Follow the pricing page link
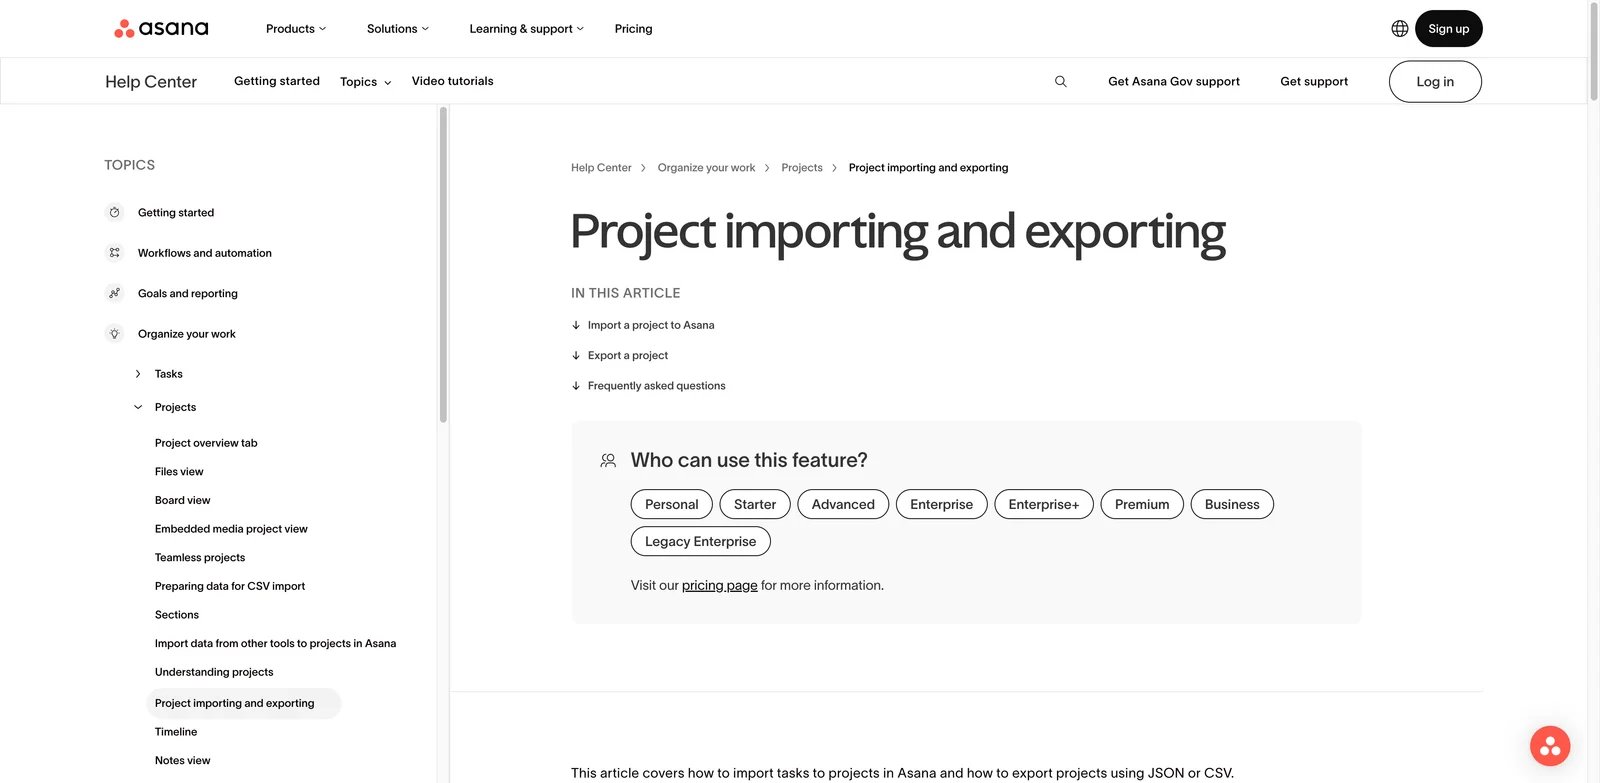The height and width of the screenshot is (783, 1600). pos(719,585)
